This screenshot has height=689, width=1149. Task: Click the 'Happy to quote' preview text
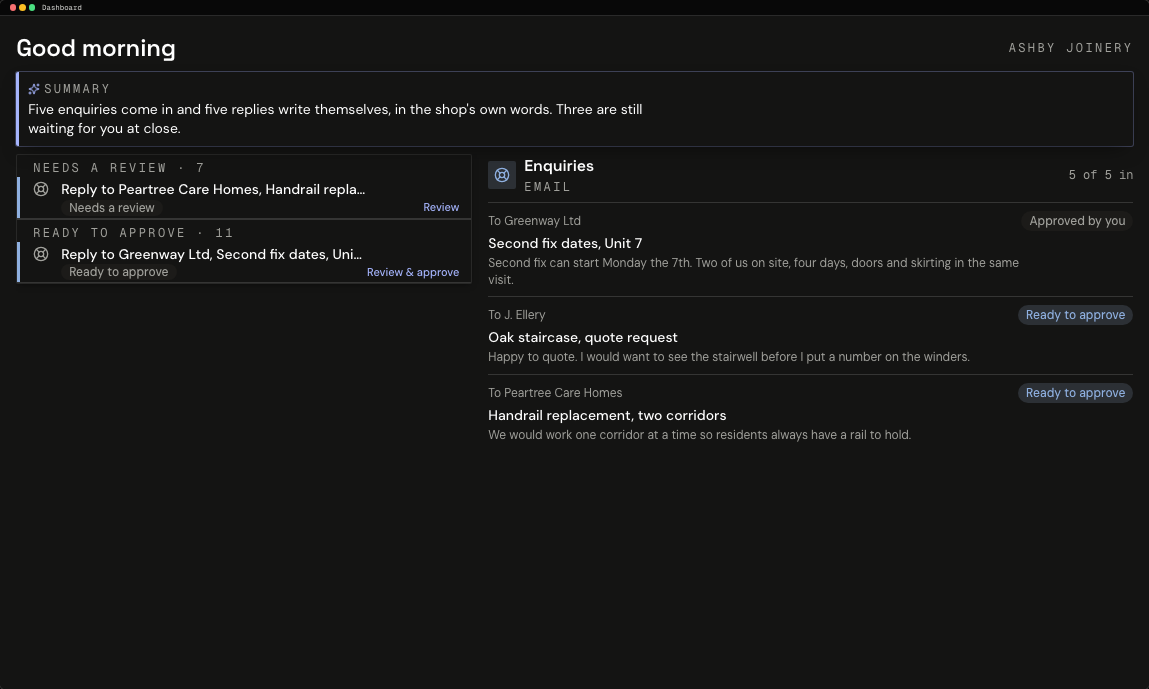pyautogui.click(x=728, y=357)
